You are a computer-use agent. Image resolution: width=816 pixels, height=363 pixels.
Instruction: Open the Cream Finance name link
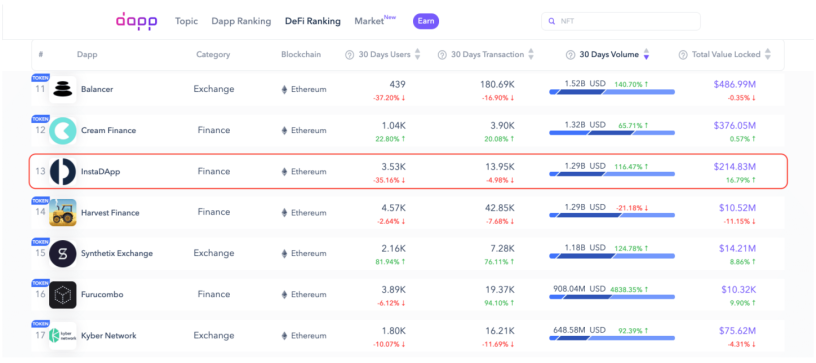(x=108, y=131)
